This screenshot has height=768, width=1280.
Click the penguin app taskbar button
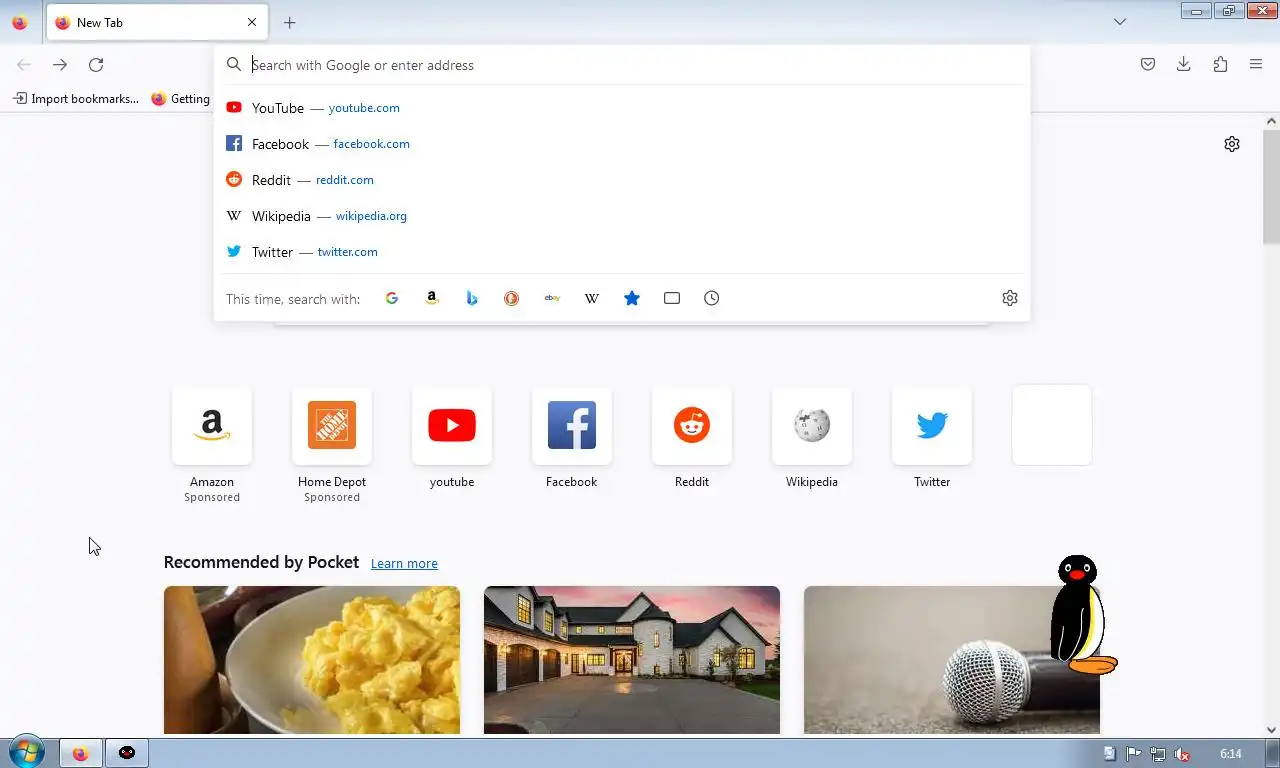click(127, 753)
